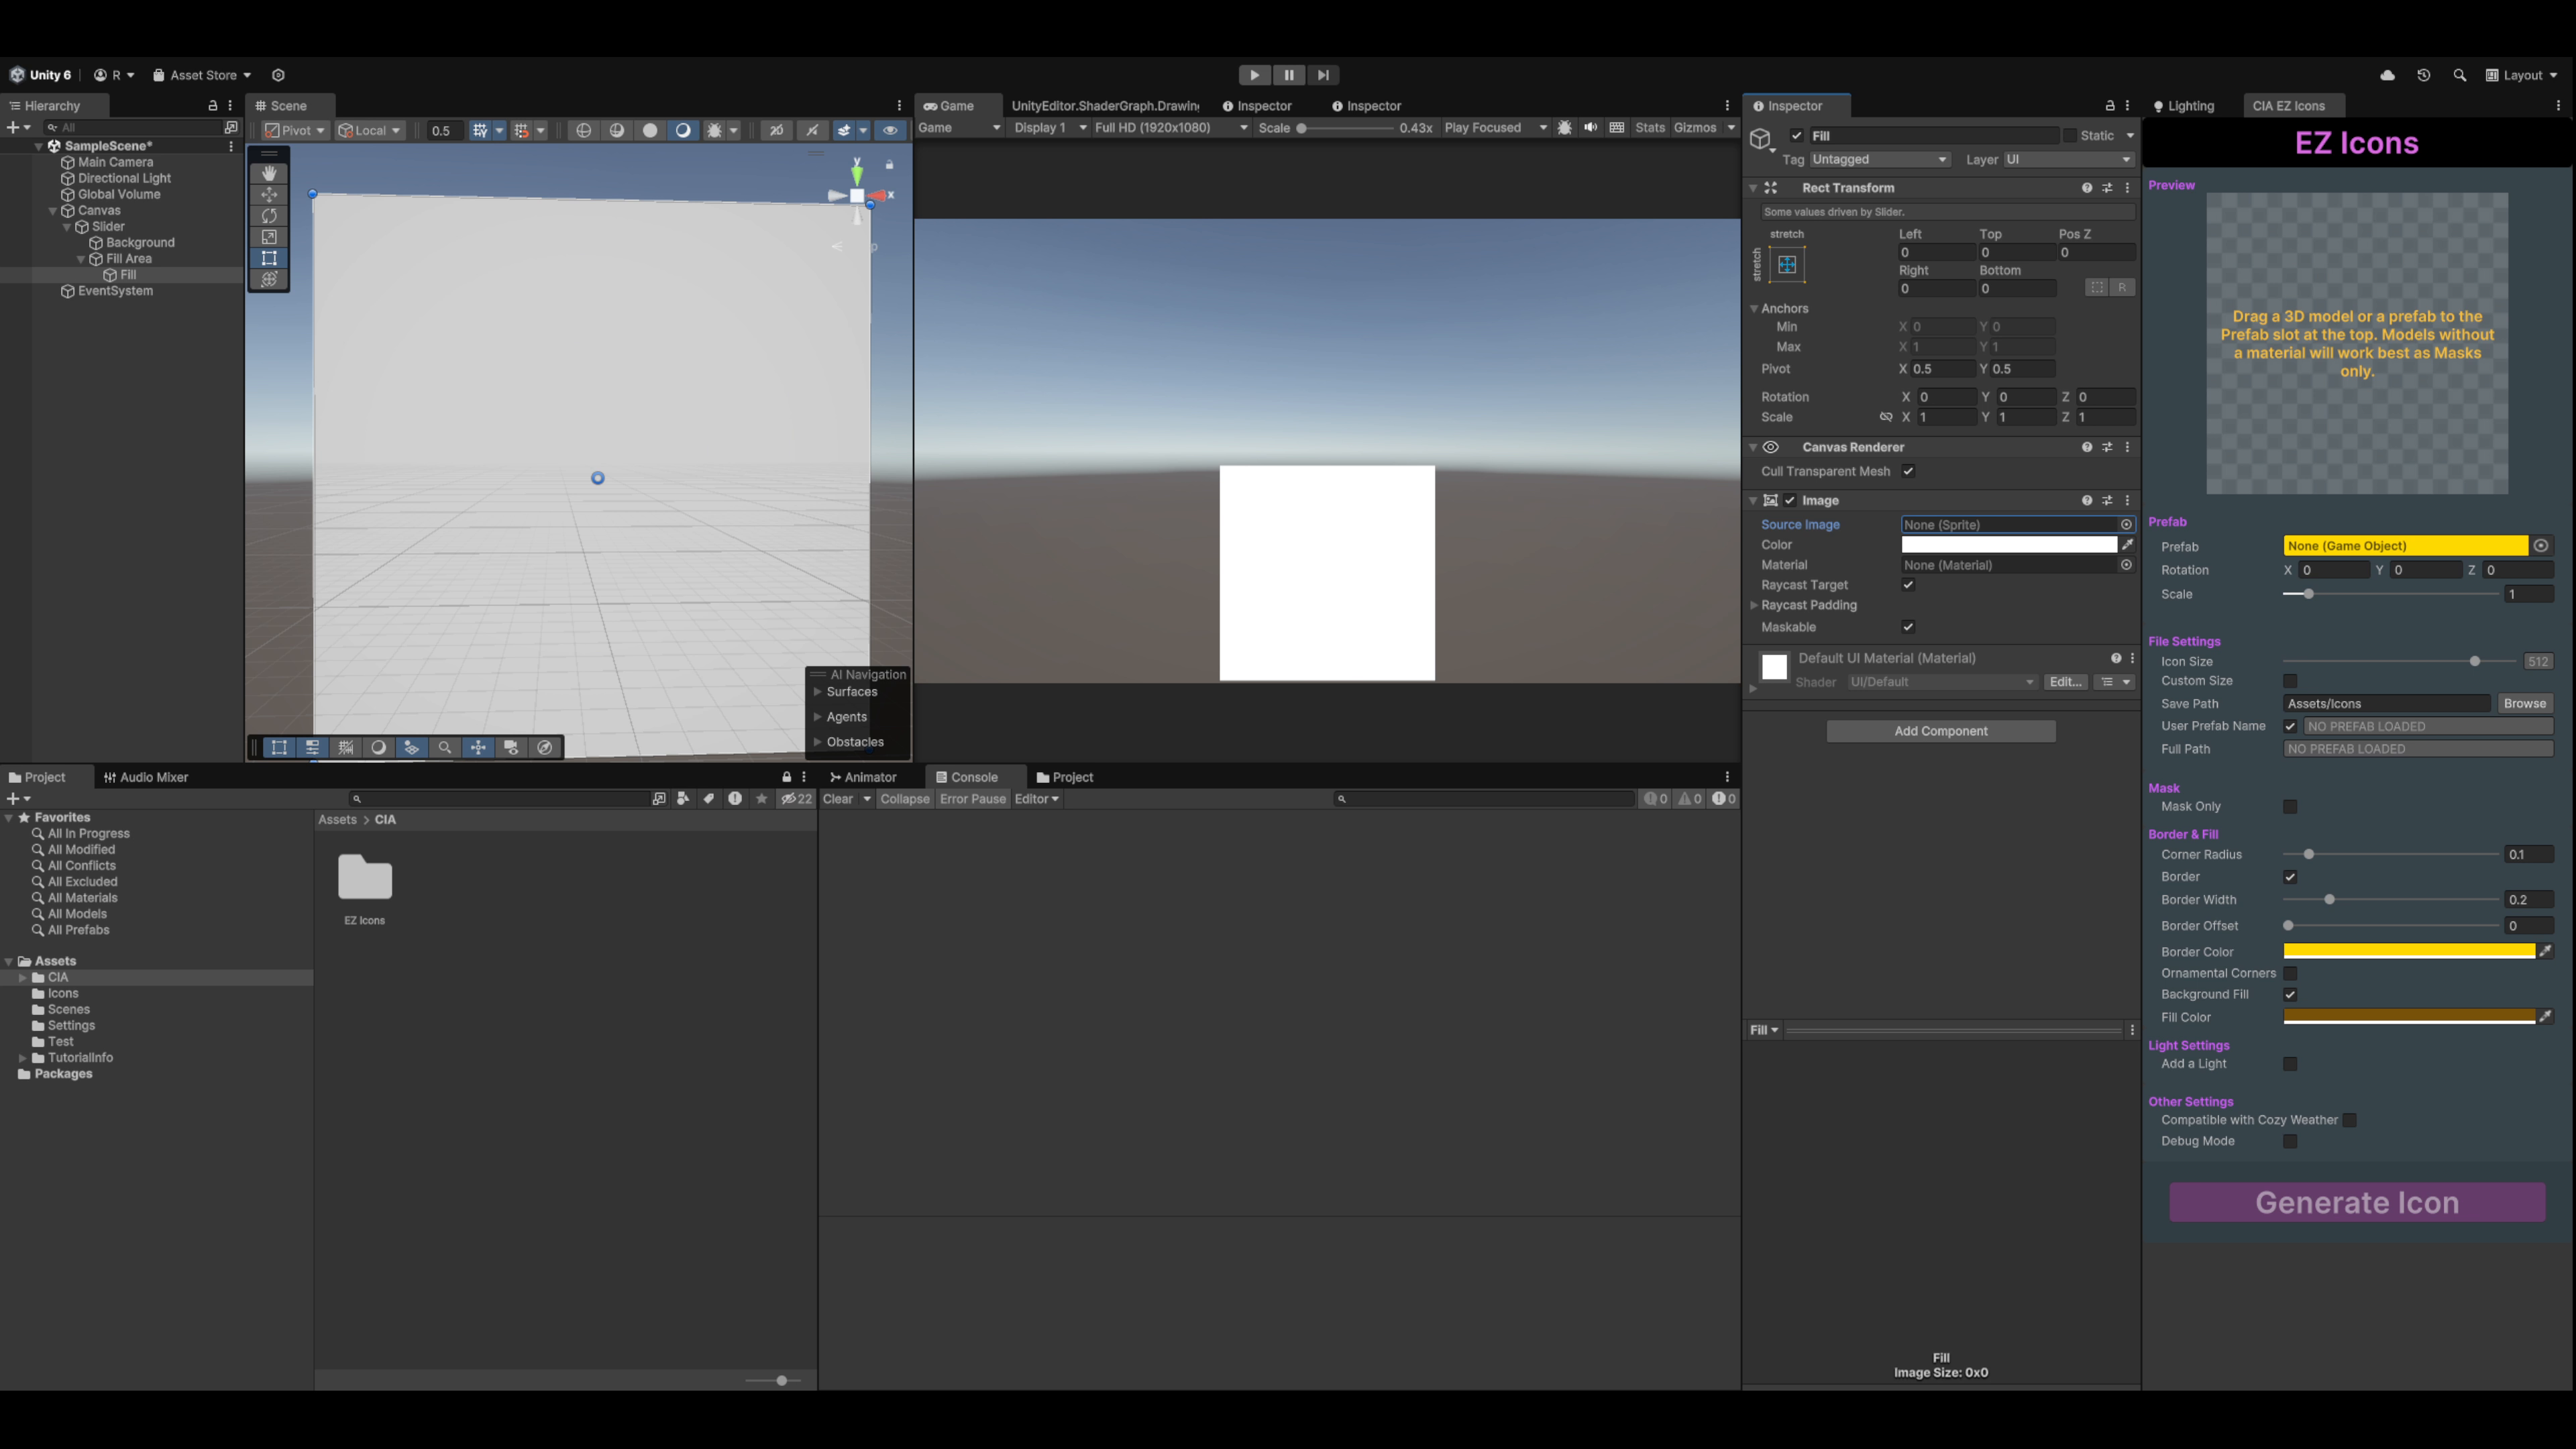Image resolution: width=2576 pixels, height=1449 pixels.
Task: Open the Unity cloud services icon
Action: tap(2387, 75)
